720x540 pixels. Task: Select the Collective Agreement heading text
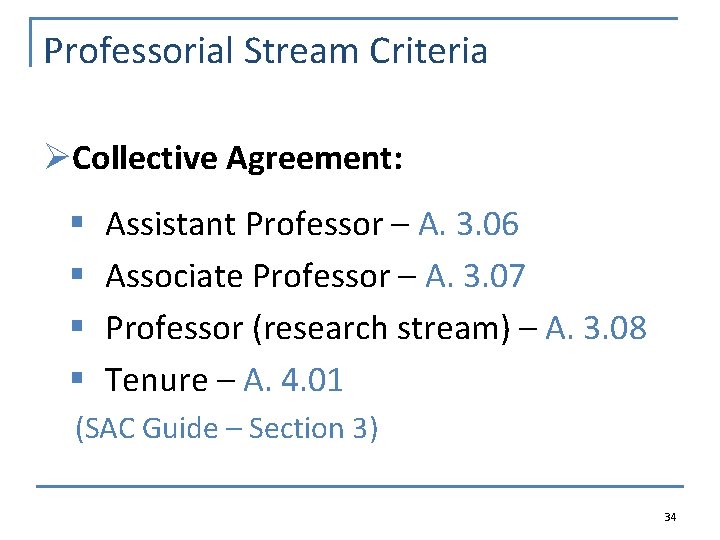tap(237, 158)
